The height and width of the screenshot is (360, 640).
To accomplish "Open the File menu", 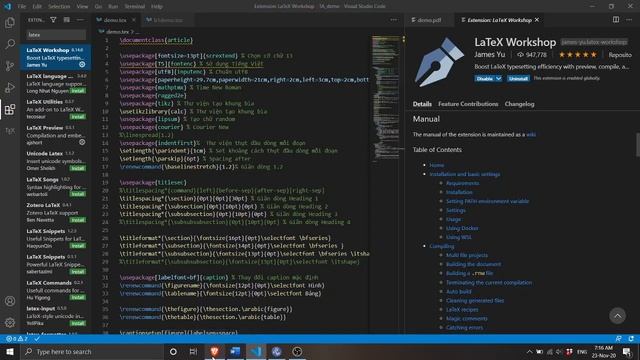I will [22, 7].
